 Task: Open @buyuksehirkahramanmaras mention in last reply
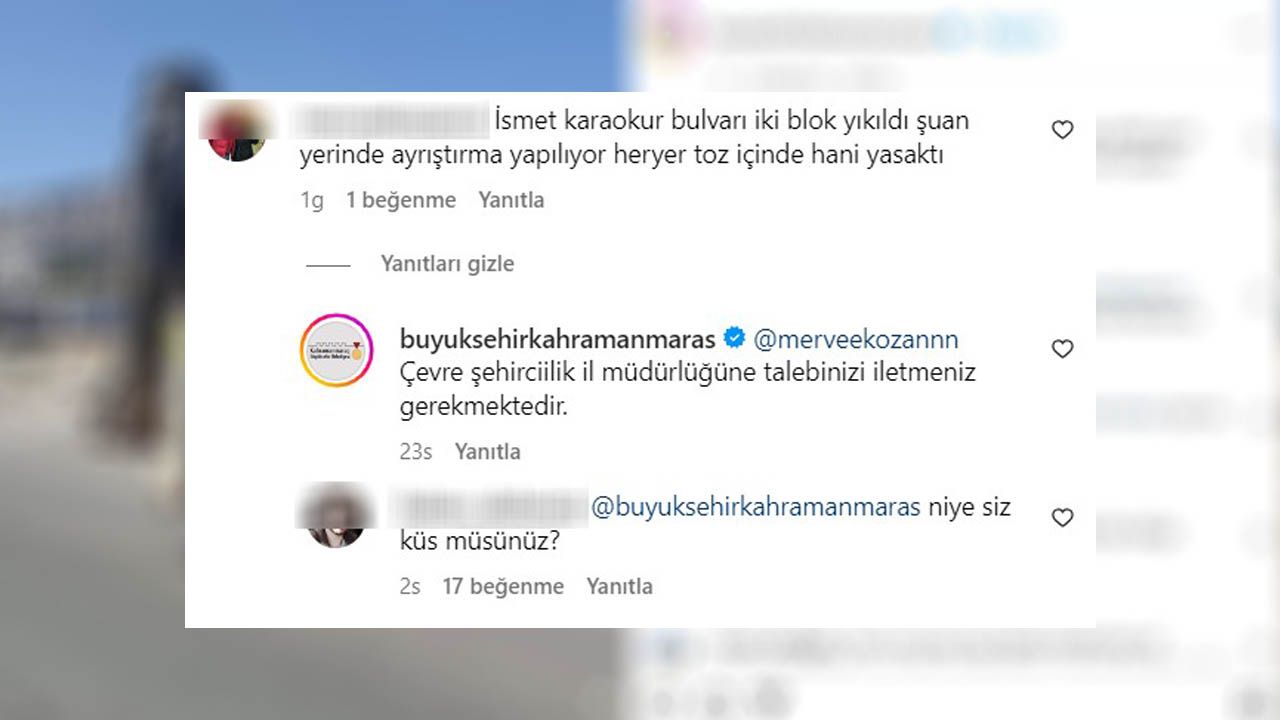(x=756, y=507)
